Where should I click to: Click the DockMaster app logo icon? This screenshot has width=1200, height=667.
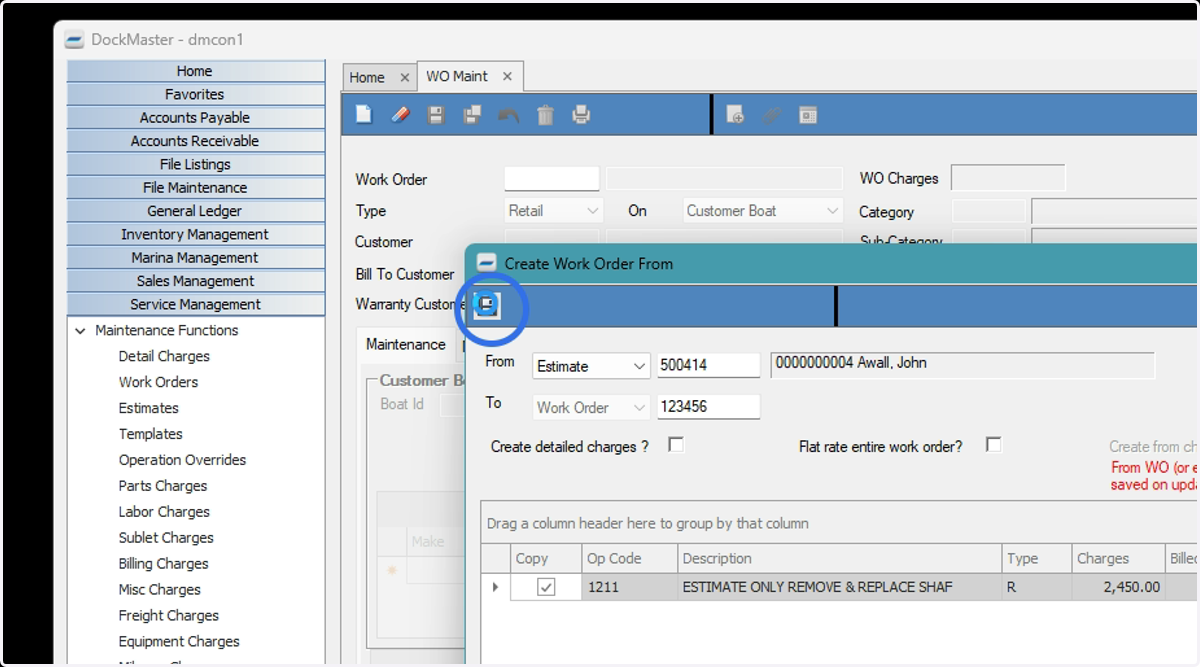pyautogui.click(x=75, y=40)
